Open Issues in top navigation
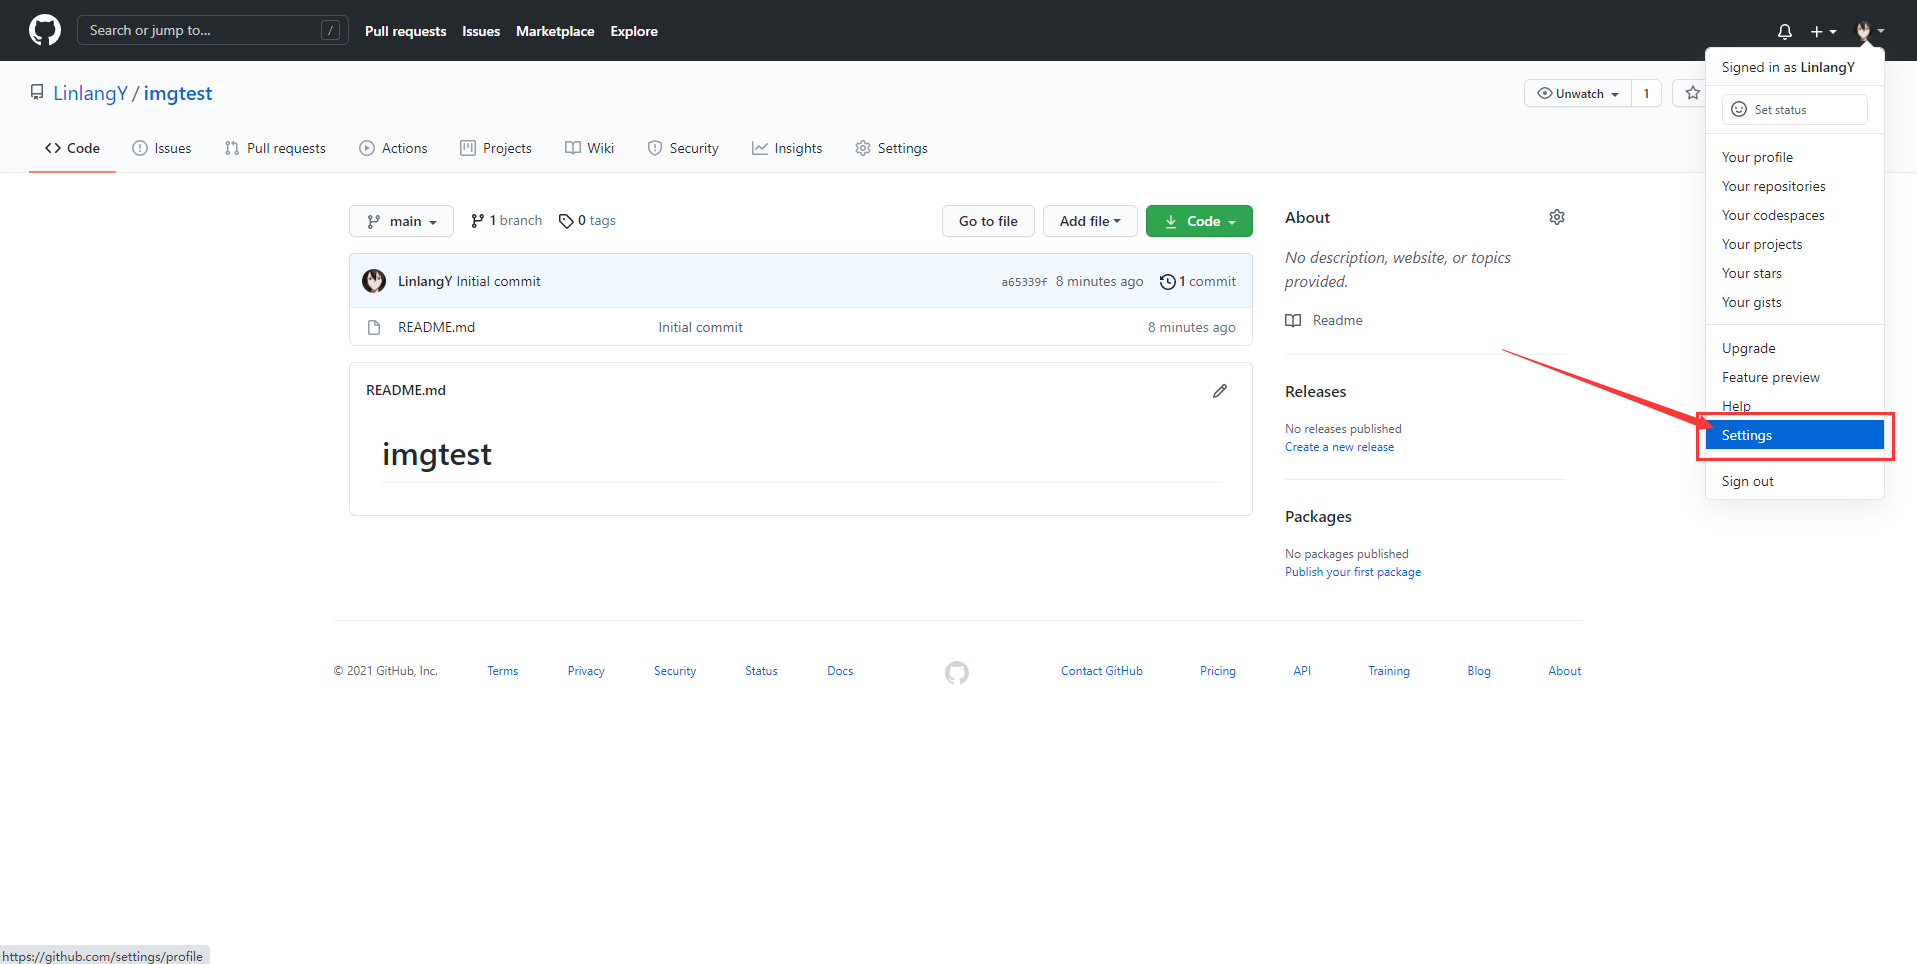1917x964 pixels. [x=481, y=31]
